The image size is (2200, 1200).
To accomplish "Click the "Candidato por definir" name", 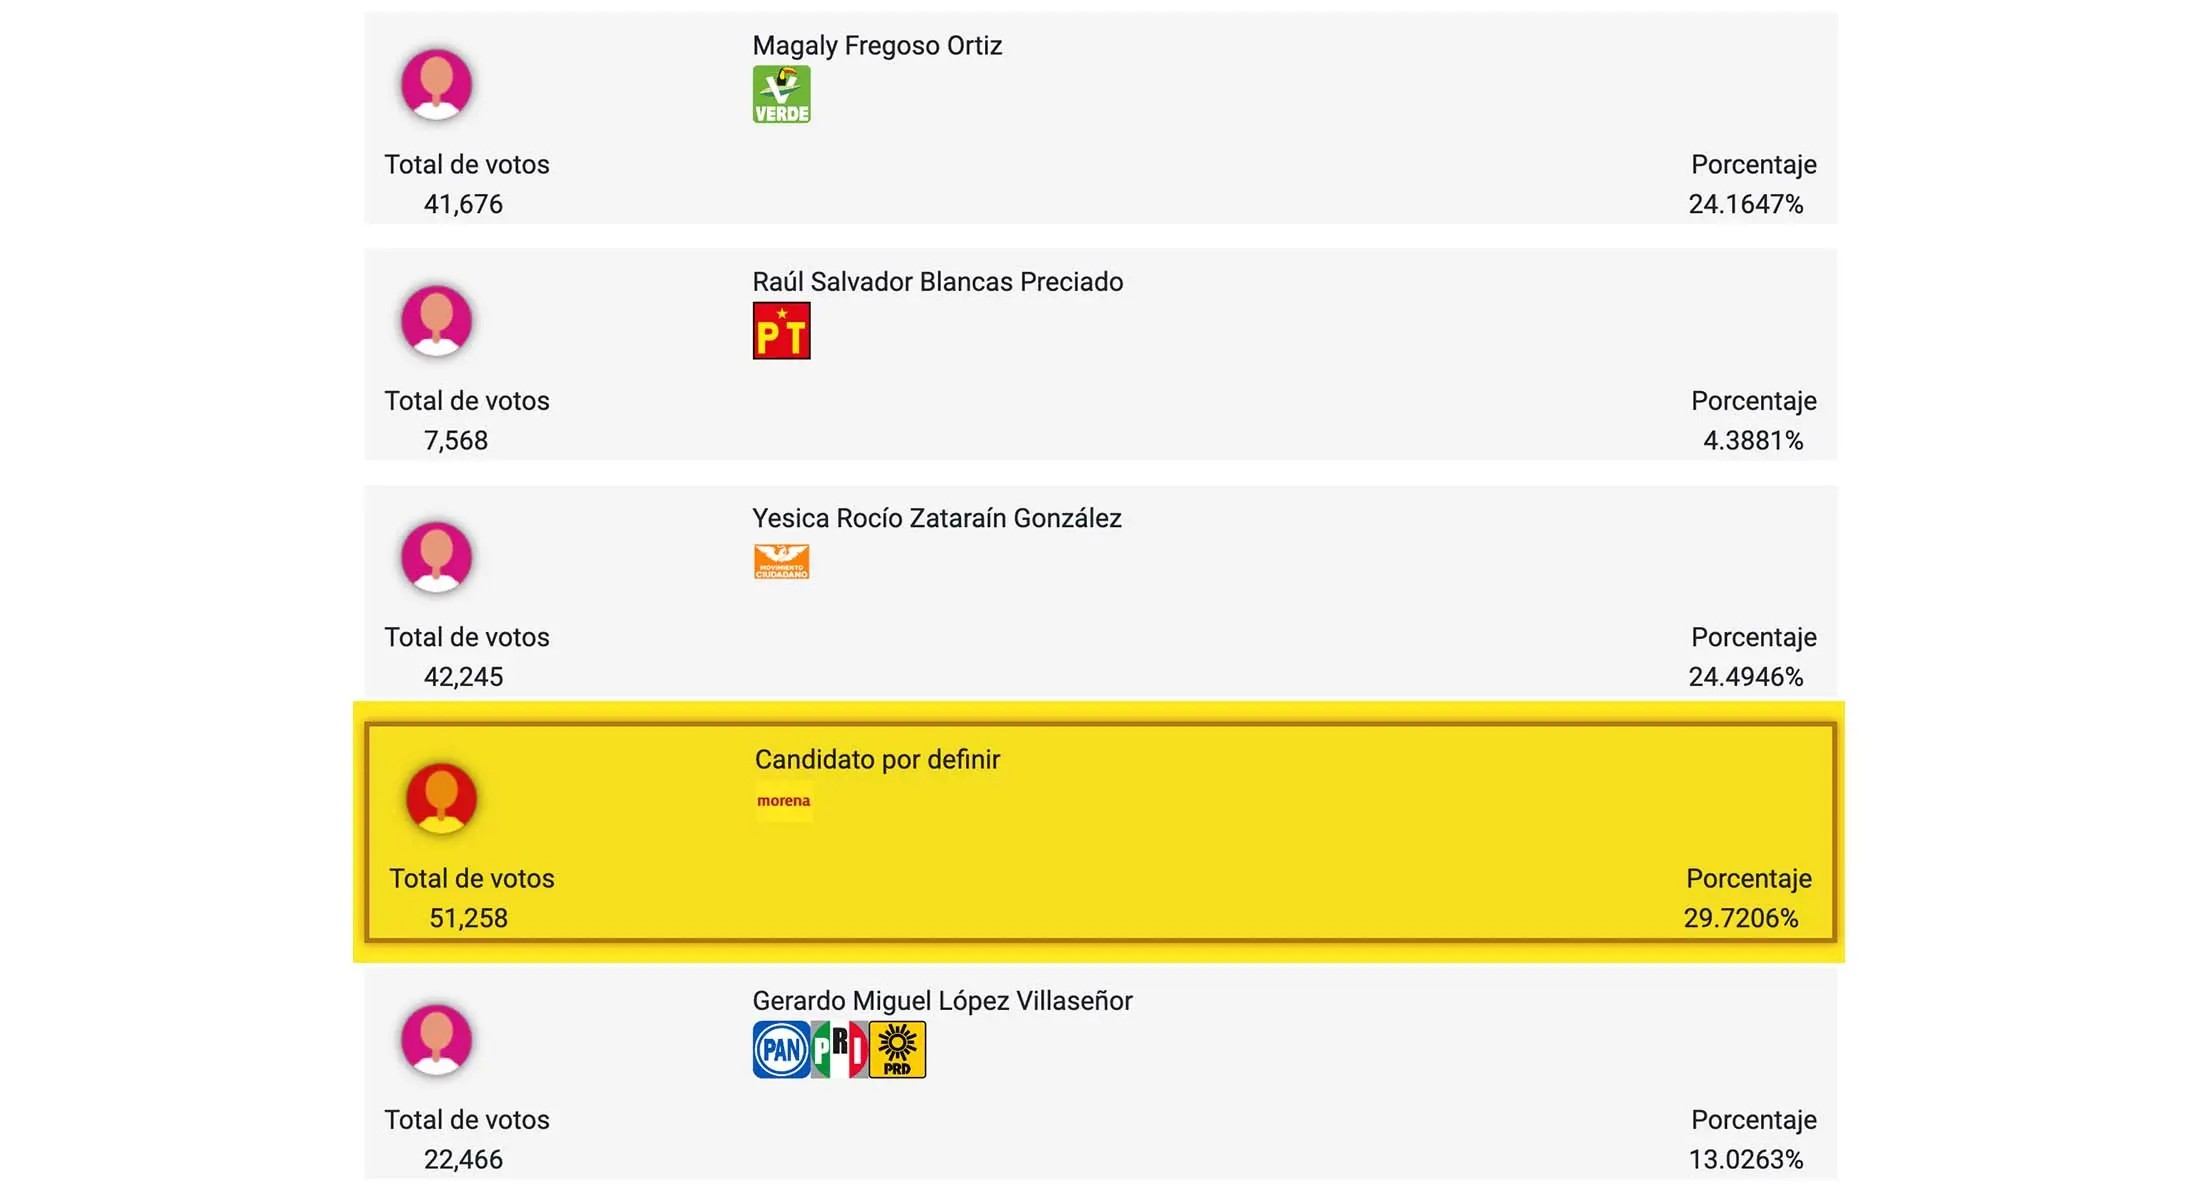I will (x=877, y=759).
